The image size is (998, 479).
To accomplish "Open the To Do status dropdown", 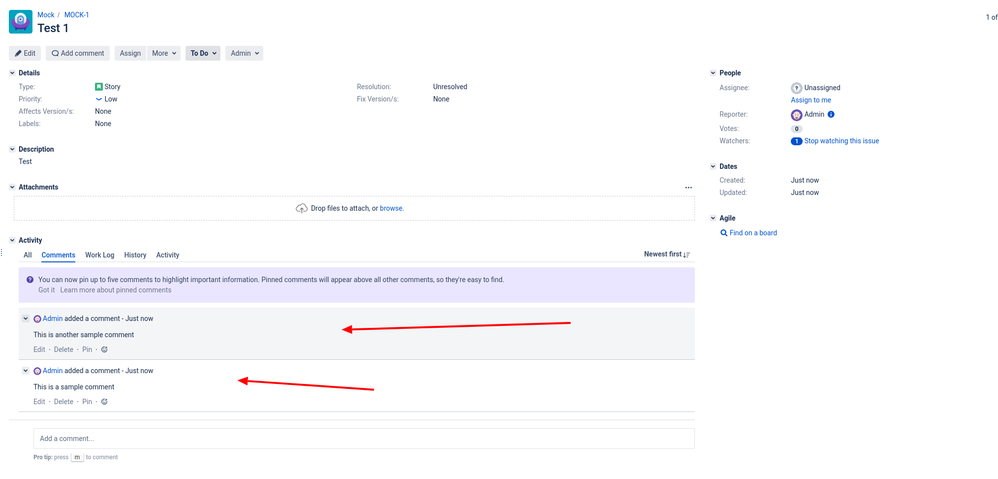I will 203,53.
